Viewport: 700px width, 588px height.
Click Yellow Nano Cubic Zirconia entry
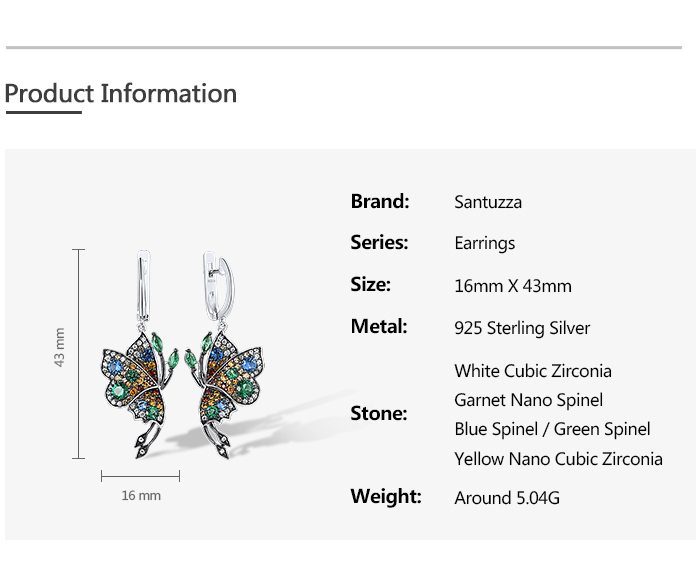click(x=558, y=459)
